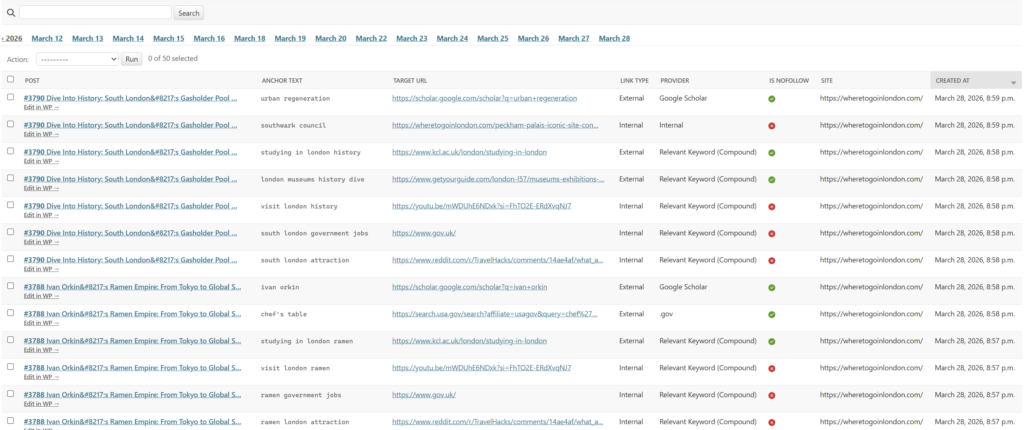Image resolution: width=1024 pixels, height=430 pixels.
Task: Click the Search button
Action: 189,13
